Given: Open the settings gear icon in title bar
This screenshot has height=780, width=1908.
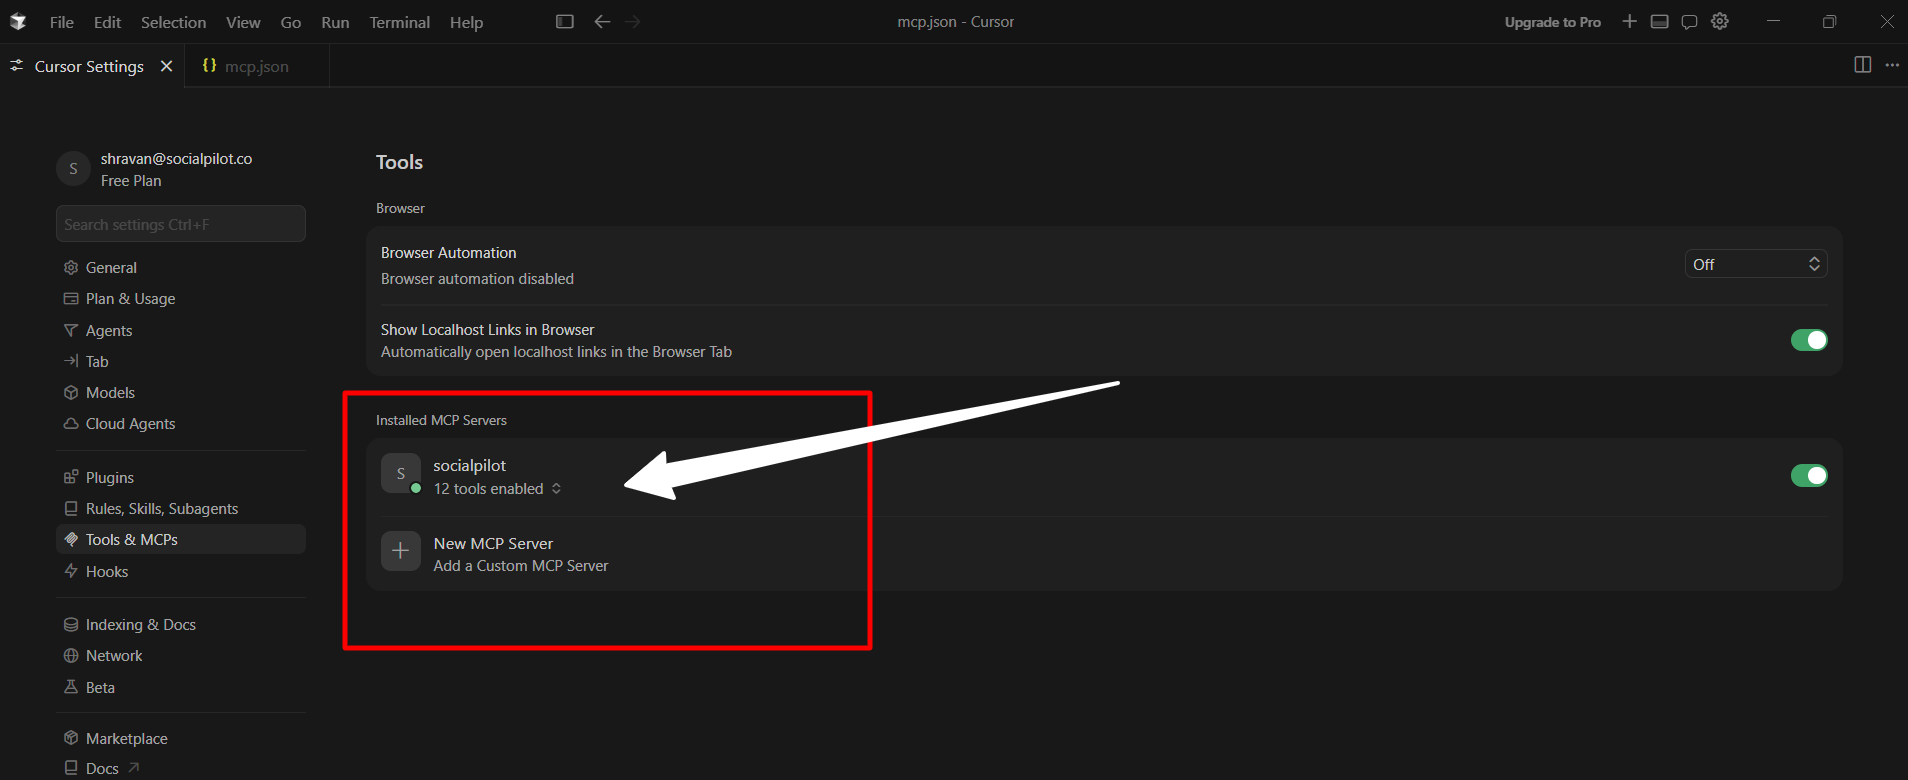Looking at the screenshot, I should [x=1720, y=21].
